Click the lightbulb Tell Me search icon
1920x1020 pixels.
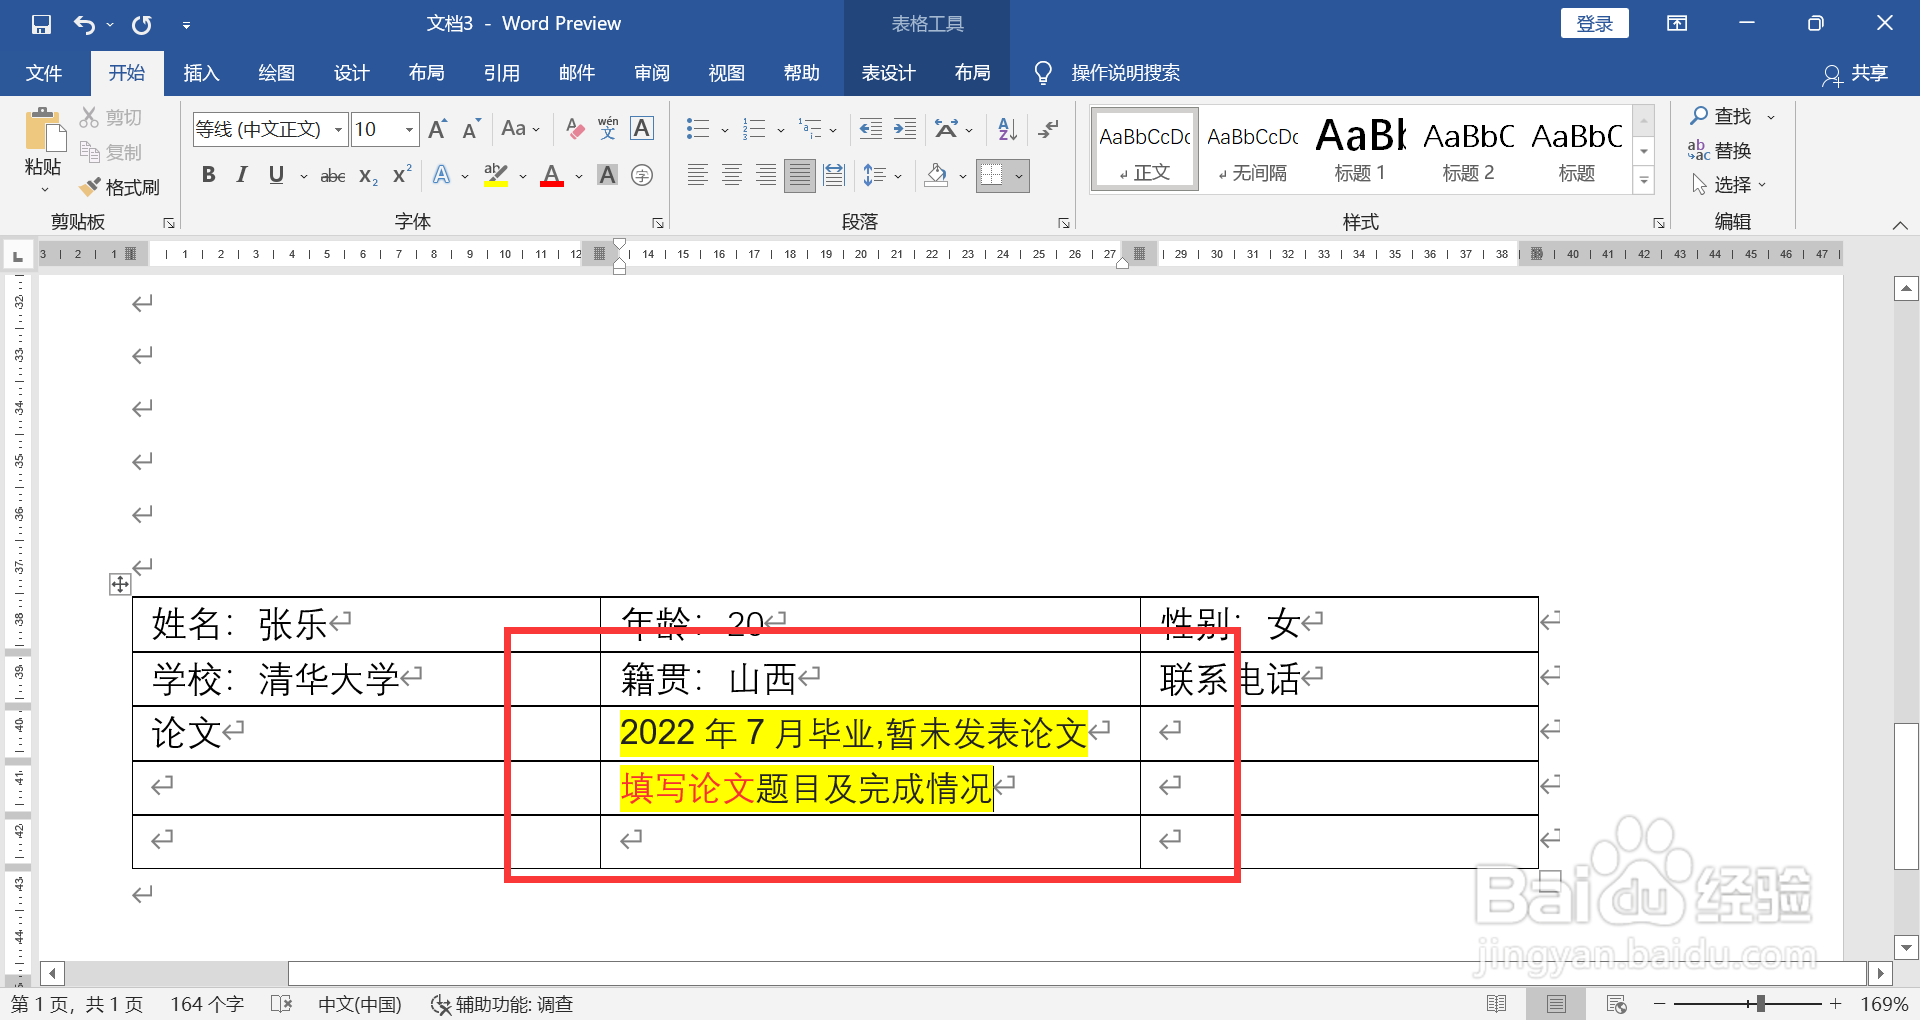pyautogui.click(x=1043, y=73)
